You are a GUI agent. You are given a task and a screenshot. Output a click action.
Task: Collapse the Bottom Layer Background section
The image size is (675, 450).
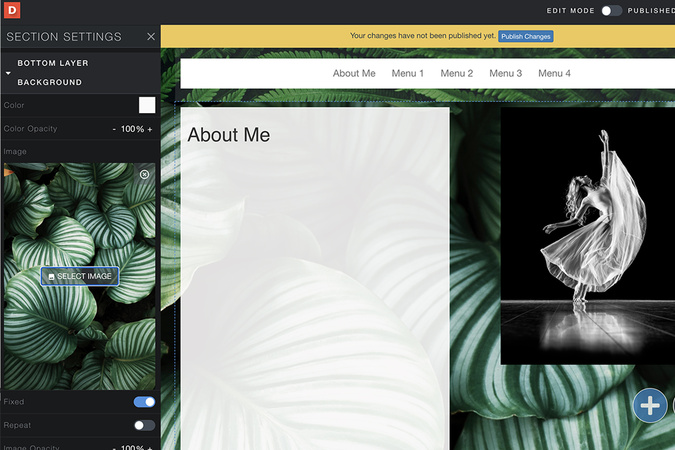click(8, 73)
